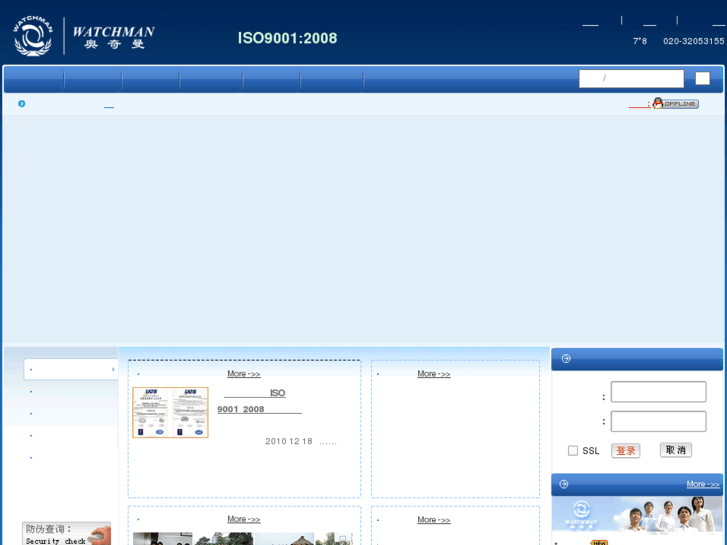Click the phone number 020-32053155
This screenshot has width=727, height=545.
[693, 41]
